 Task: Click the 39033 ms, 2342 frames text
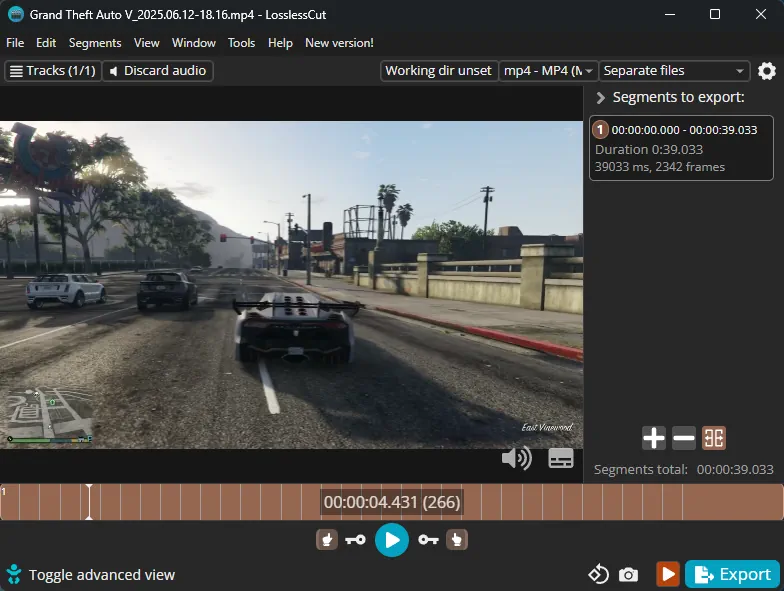tap(660, 167)
